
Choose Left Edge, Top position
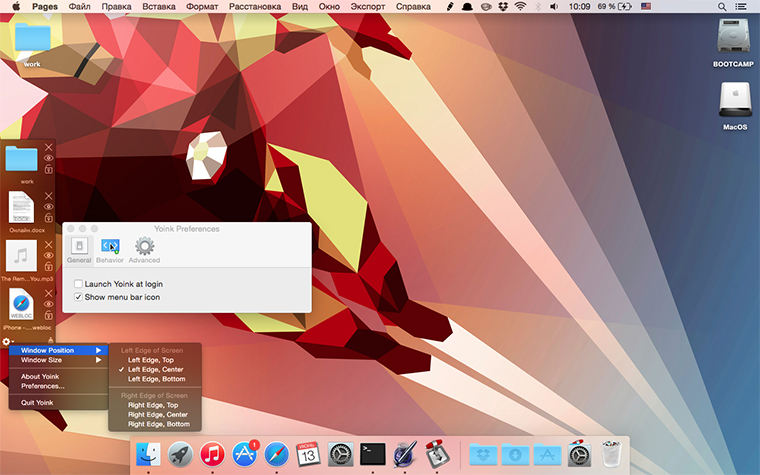point(151,360)
